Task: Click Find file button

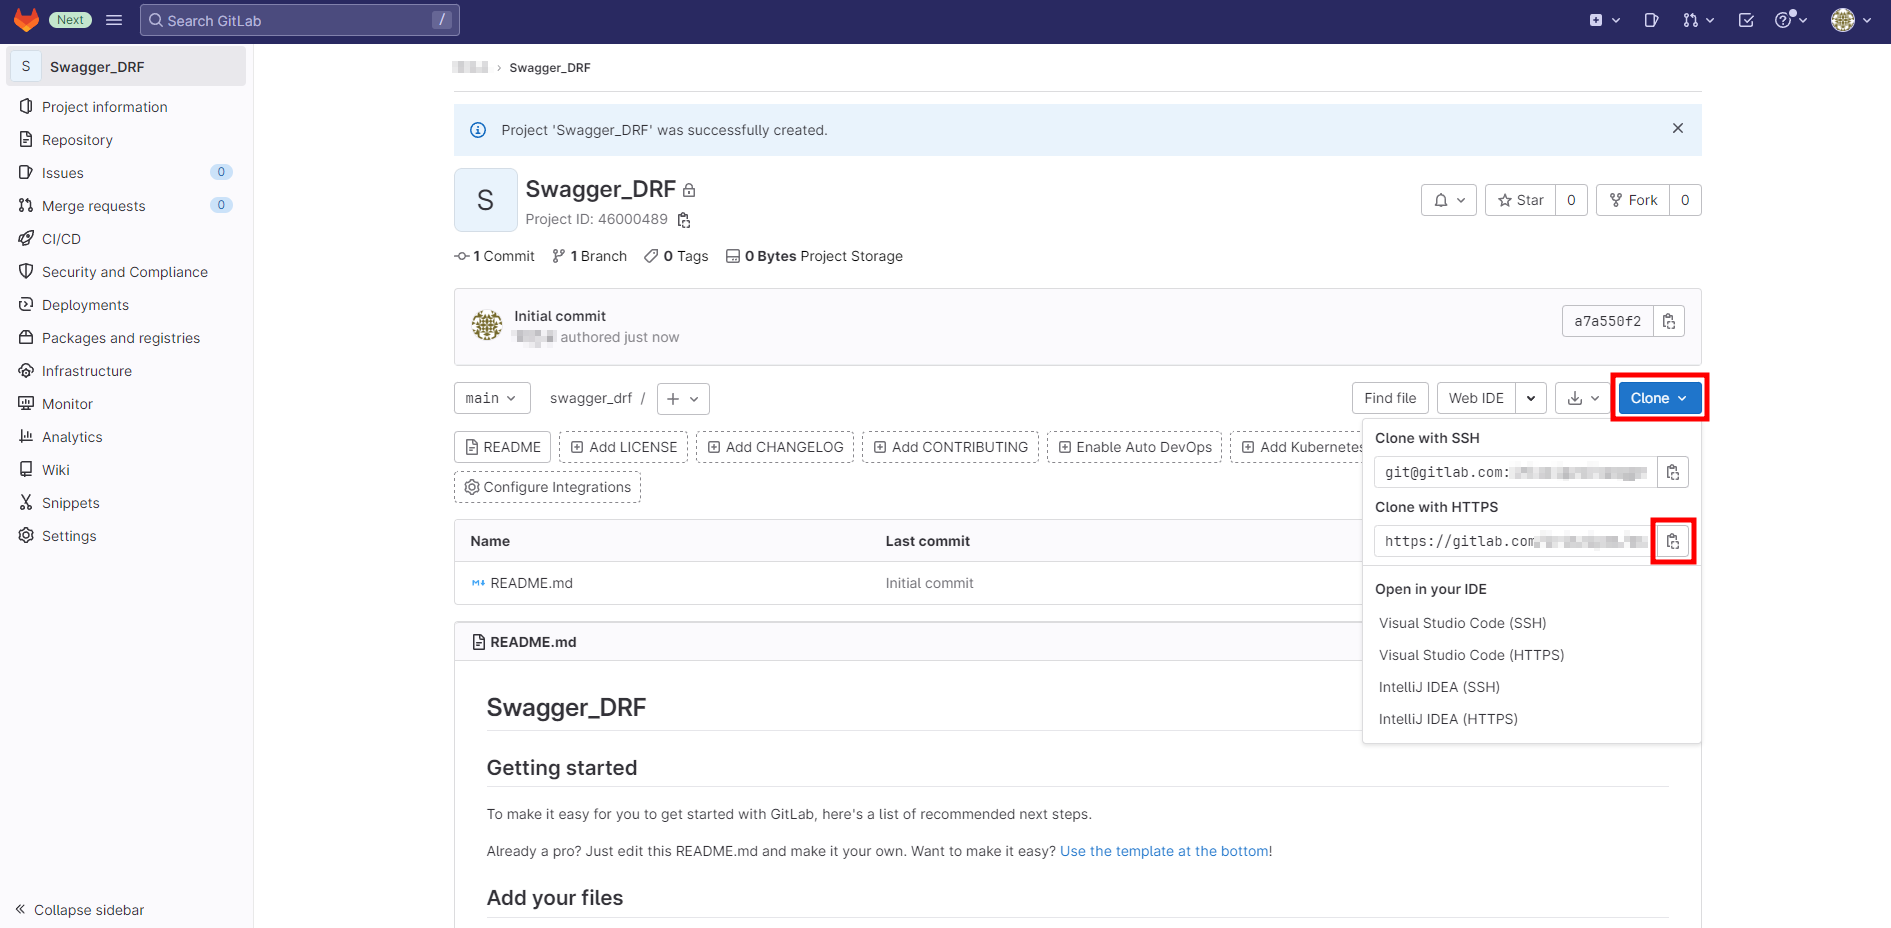Action: click(1390, 398)
